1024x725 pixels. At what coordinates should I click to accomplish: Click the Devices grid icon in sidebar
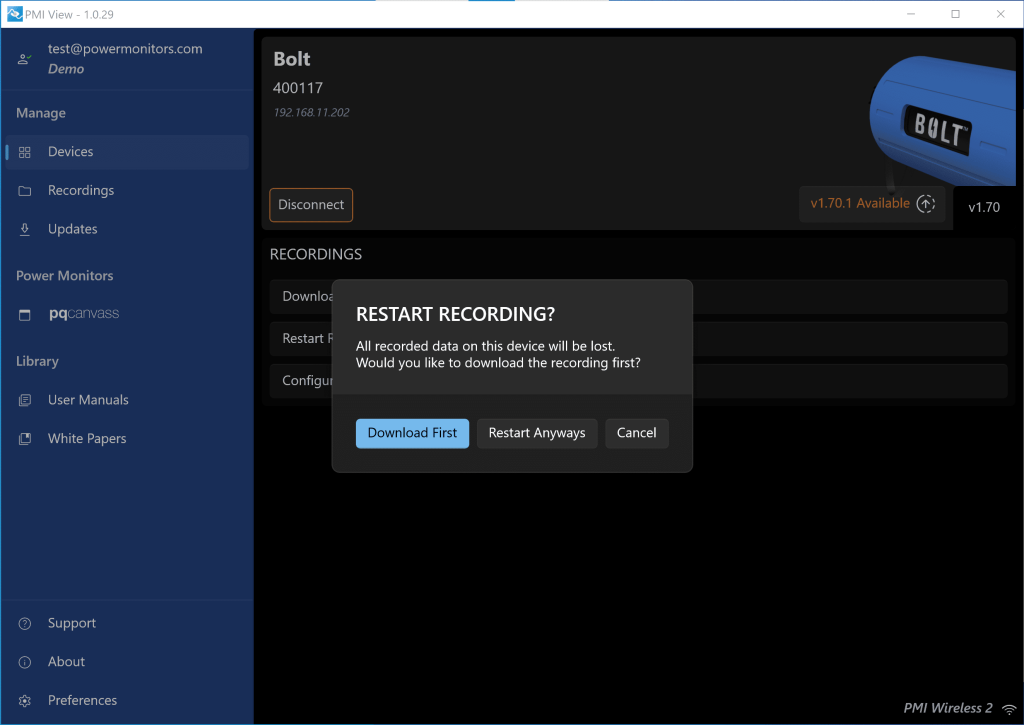(25, 152)
